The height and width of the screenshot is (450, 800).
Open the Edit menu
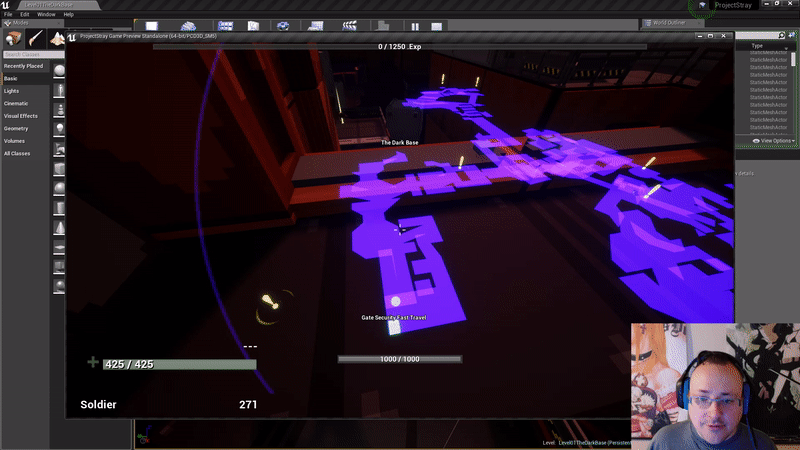24,14
